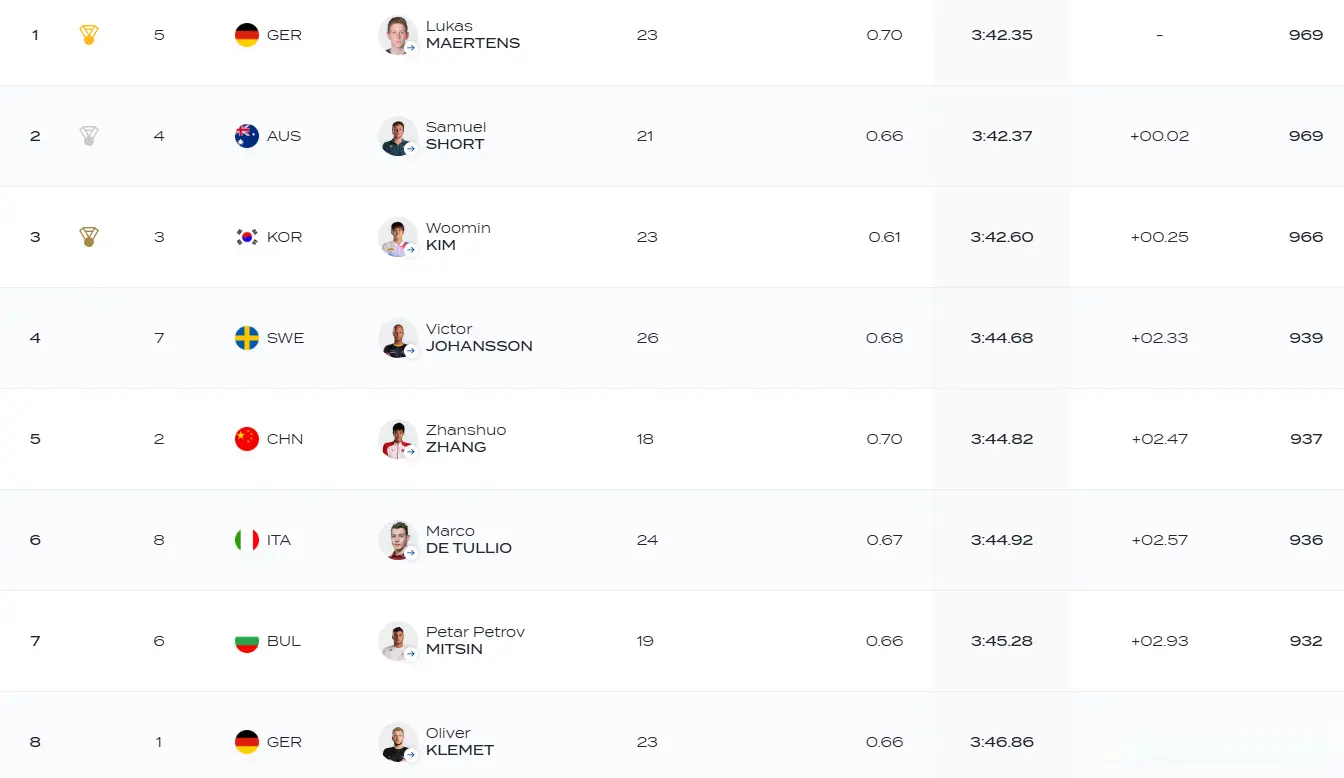Click the gold medal icon in row 1

(x=89, y=35)
